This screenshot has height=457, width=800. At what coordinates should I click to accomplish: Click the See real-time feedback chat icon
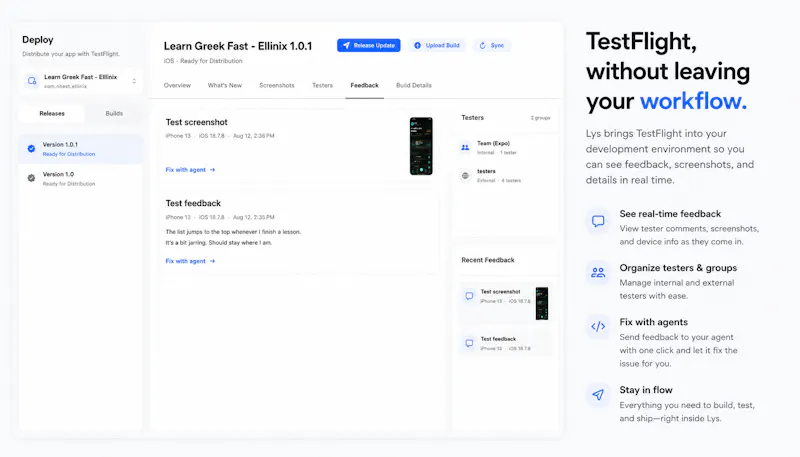(598, 221)
